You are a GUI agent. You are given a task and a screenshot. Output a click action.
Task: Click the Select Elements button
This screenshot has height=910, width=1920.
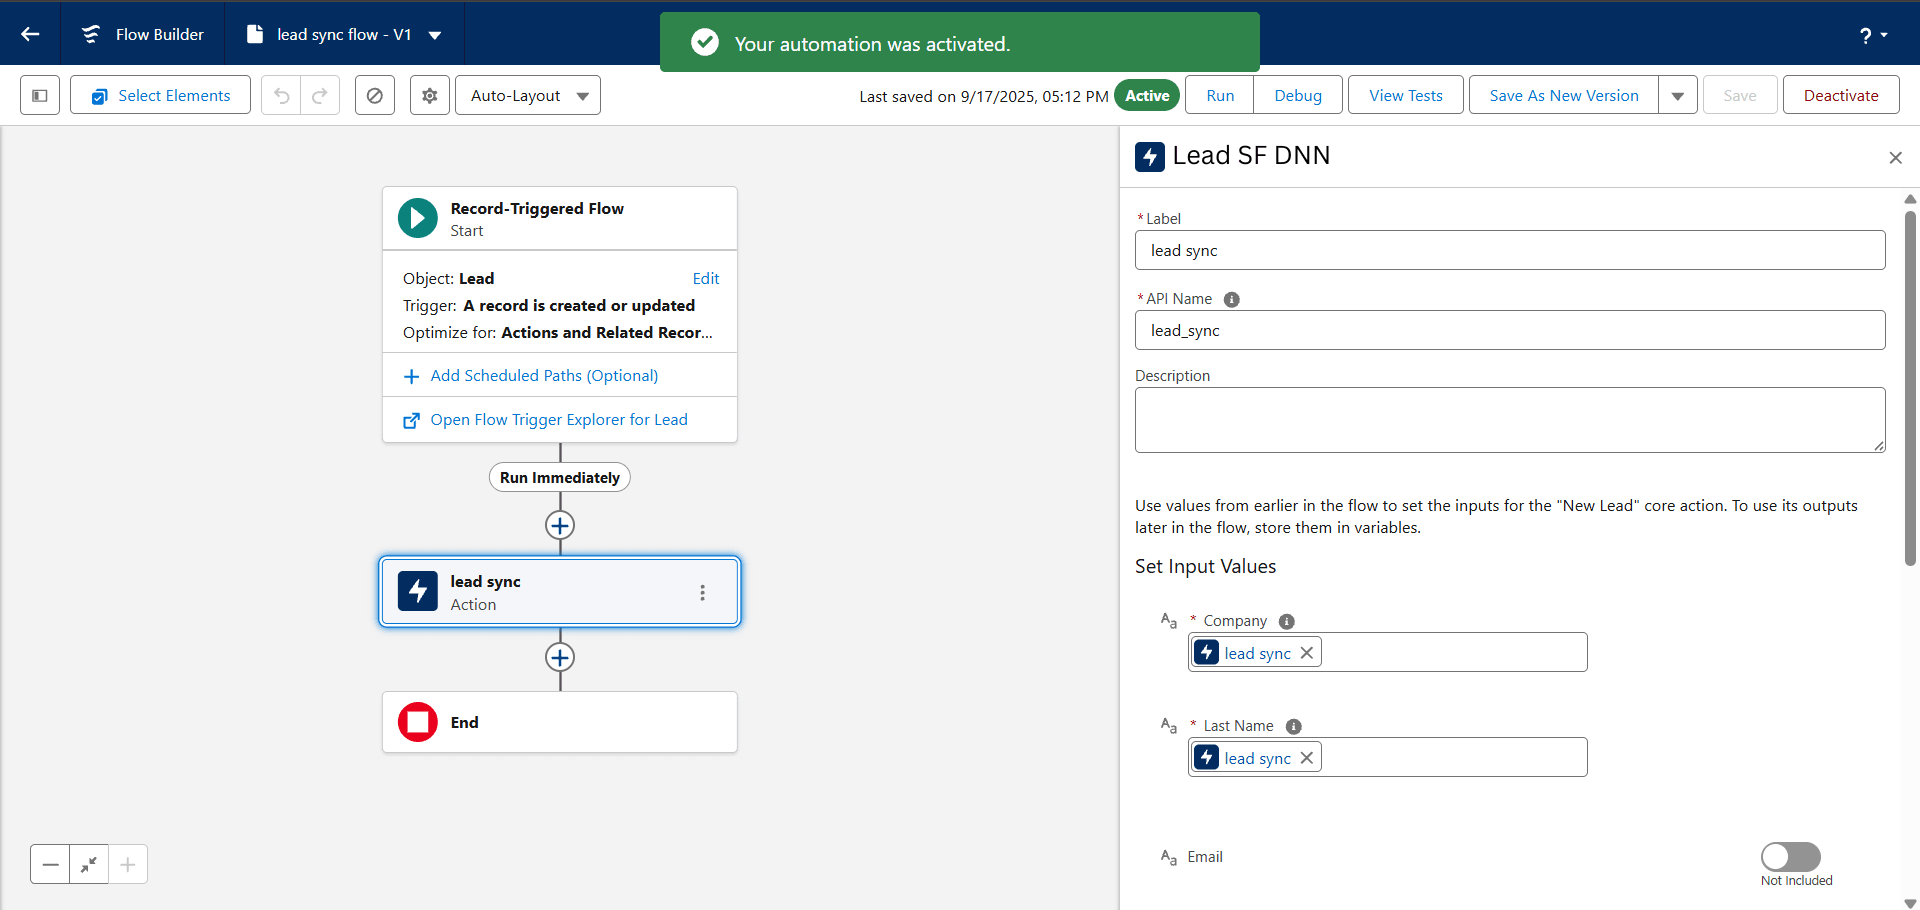[160, 95]
